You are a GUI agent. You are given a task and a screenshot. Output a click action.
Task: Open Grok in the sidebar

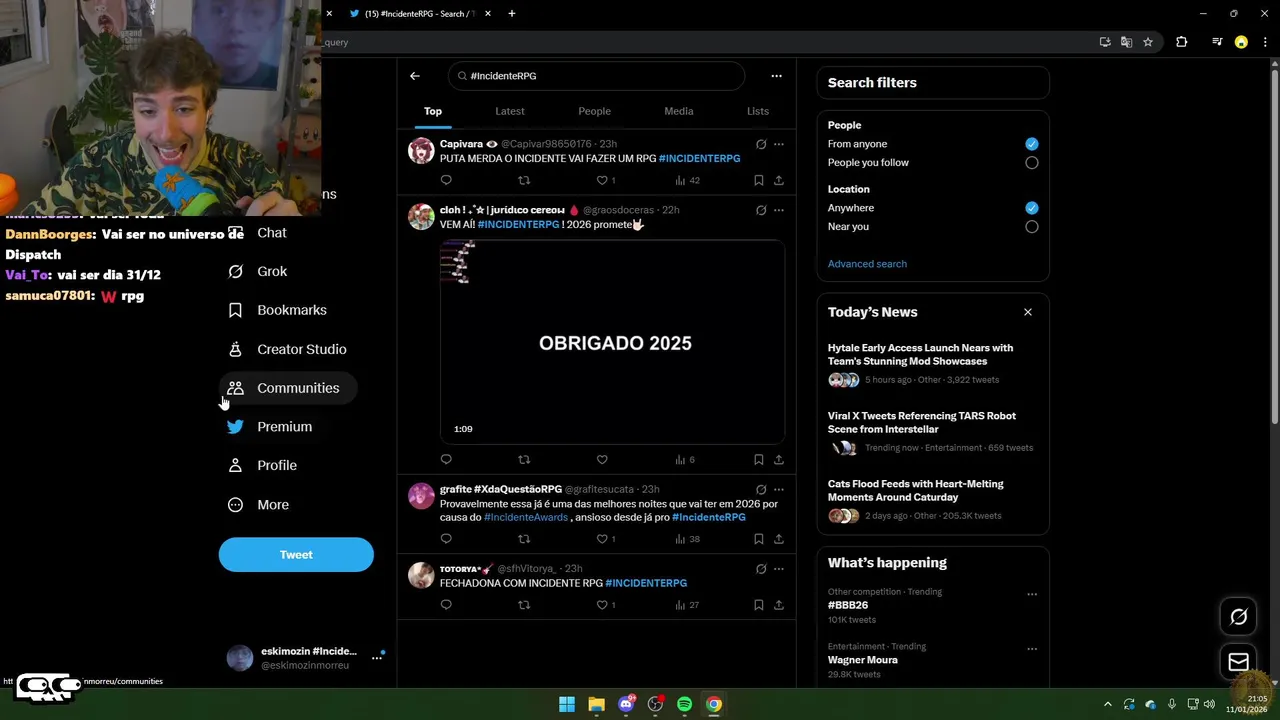point(258,272)
